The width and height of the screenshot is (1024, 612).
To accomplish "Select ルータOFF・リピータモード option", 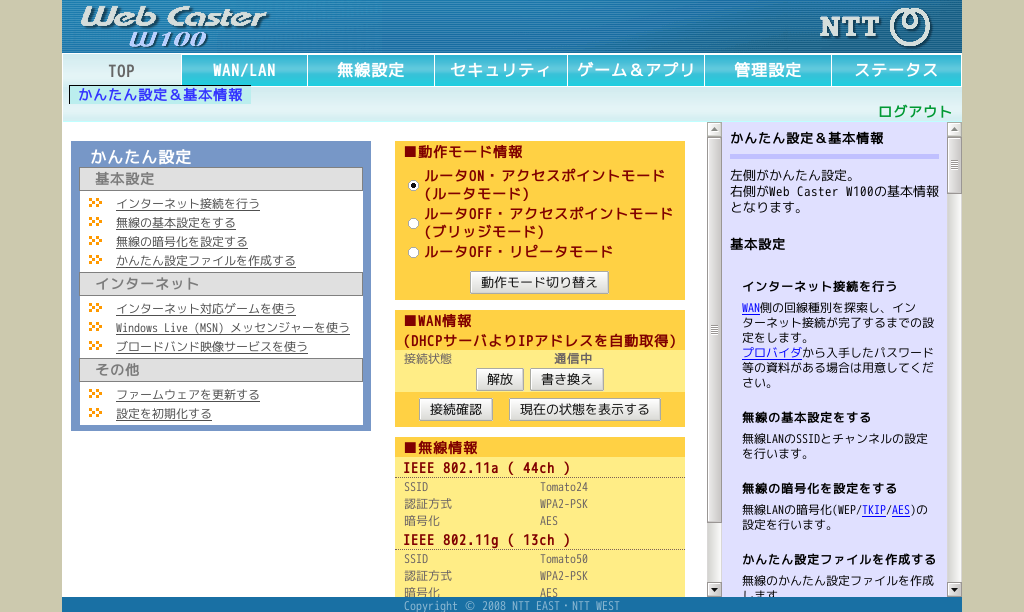I will (x=411, y=252).
